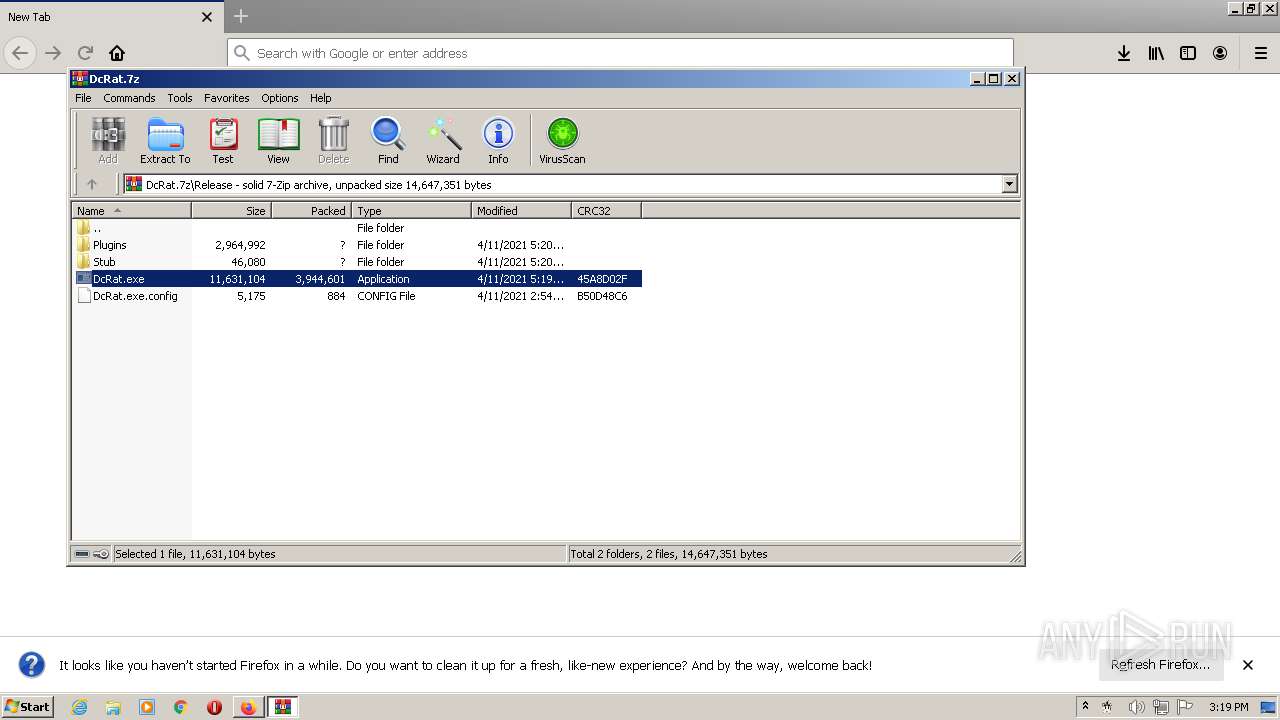
Task: Open the View toolbar icon
Action: click(278, 140)
